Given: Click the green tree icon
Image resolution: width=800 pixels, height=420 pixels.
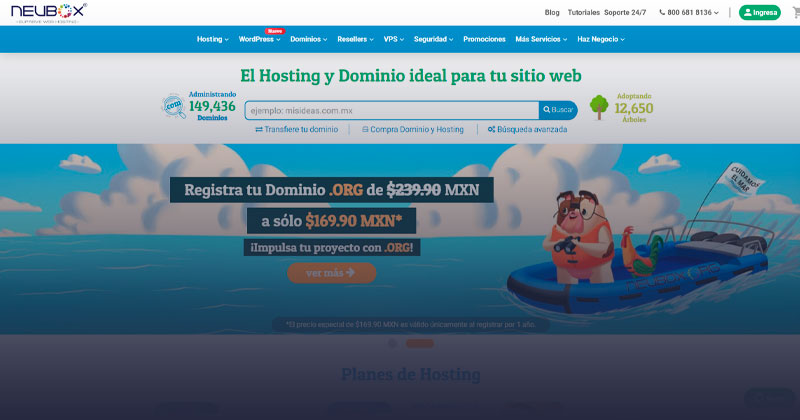Looking at the screenshot, I should [x=599, y=107].
